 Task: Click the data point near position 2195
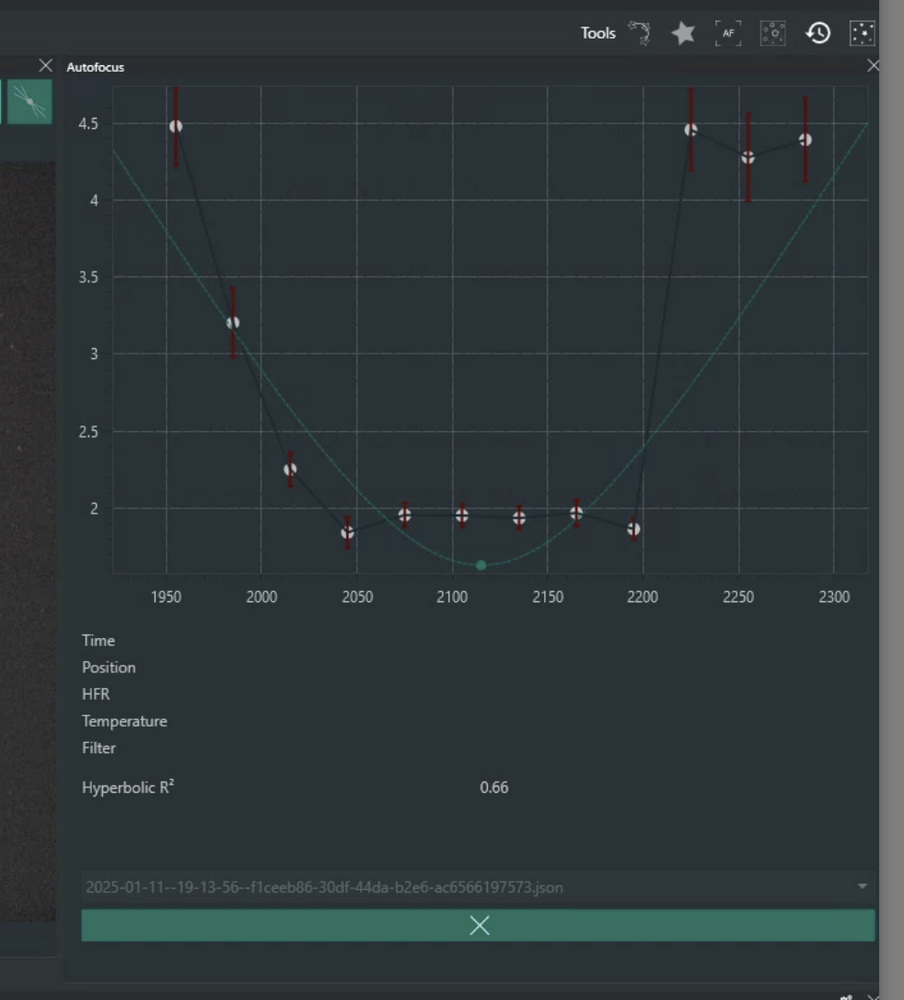coord(634,529)
